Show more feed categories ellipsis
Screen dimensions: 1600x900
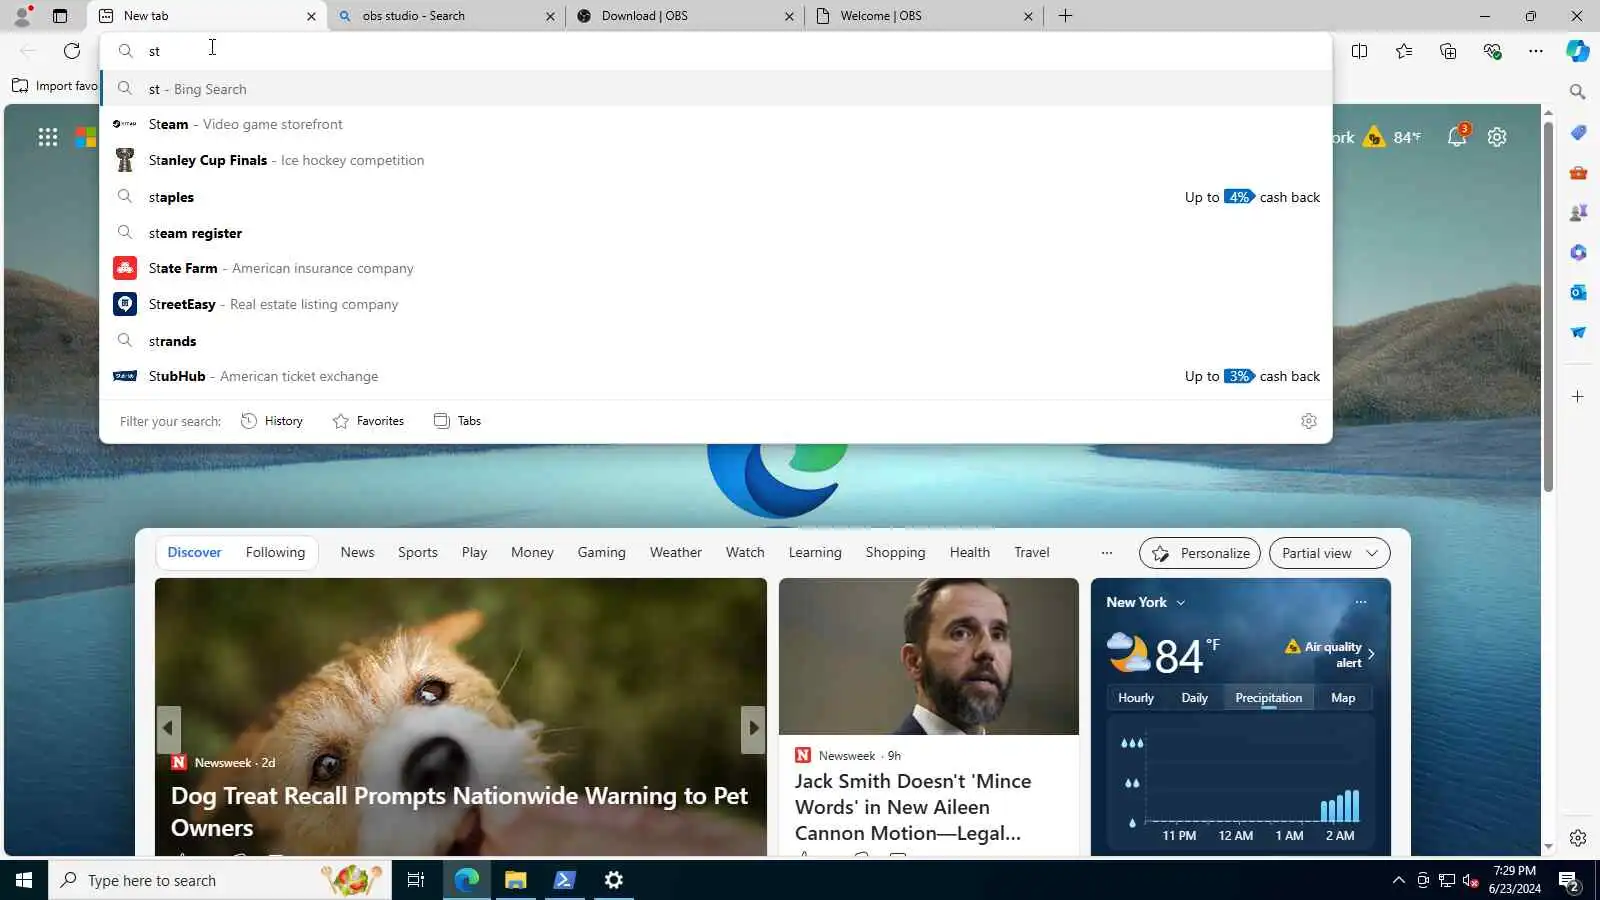(1106, 553)
